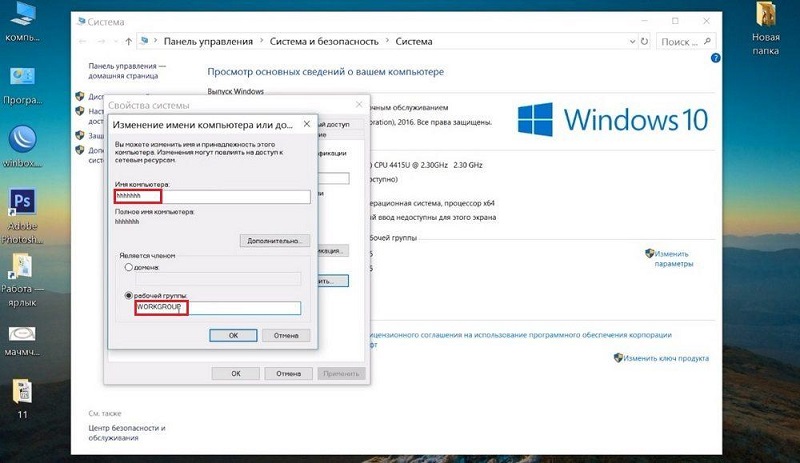Launch the Adobe Photoshop desktop shortcut
This screenshot has height=463, width=800.
pos(22,204)
